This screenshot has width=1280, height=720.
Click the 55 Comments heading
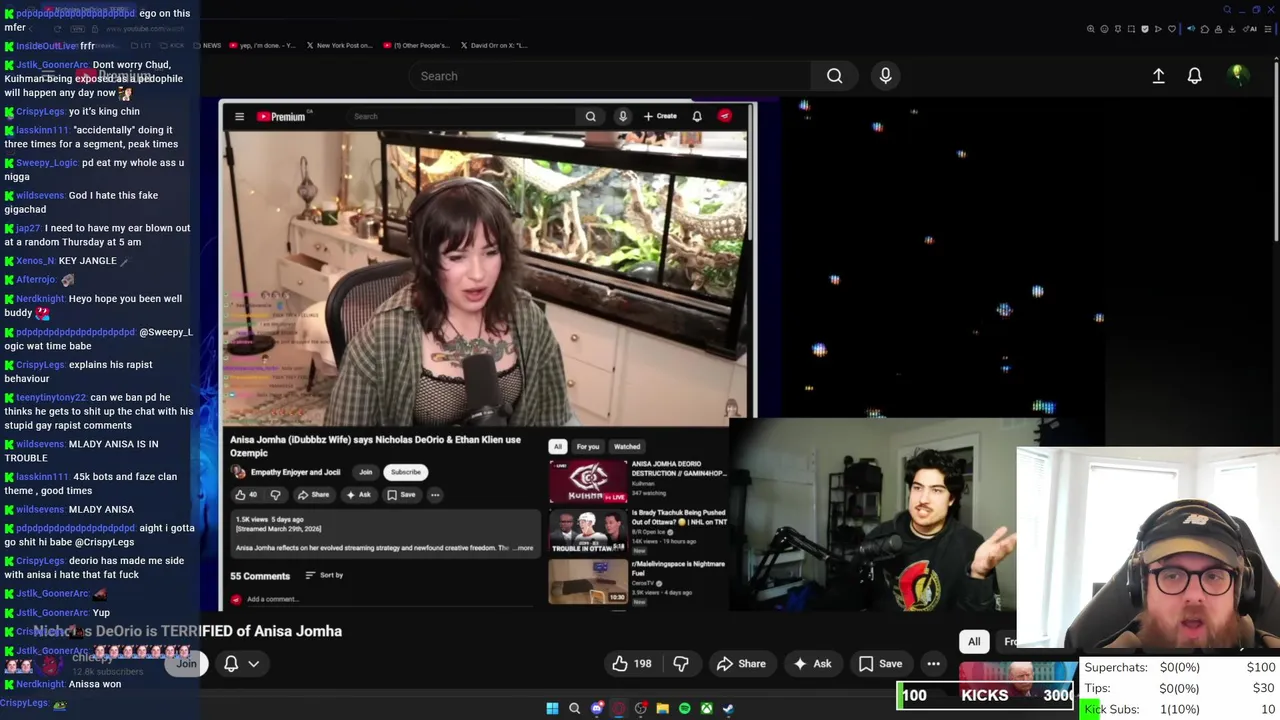point(260,576)
